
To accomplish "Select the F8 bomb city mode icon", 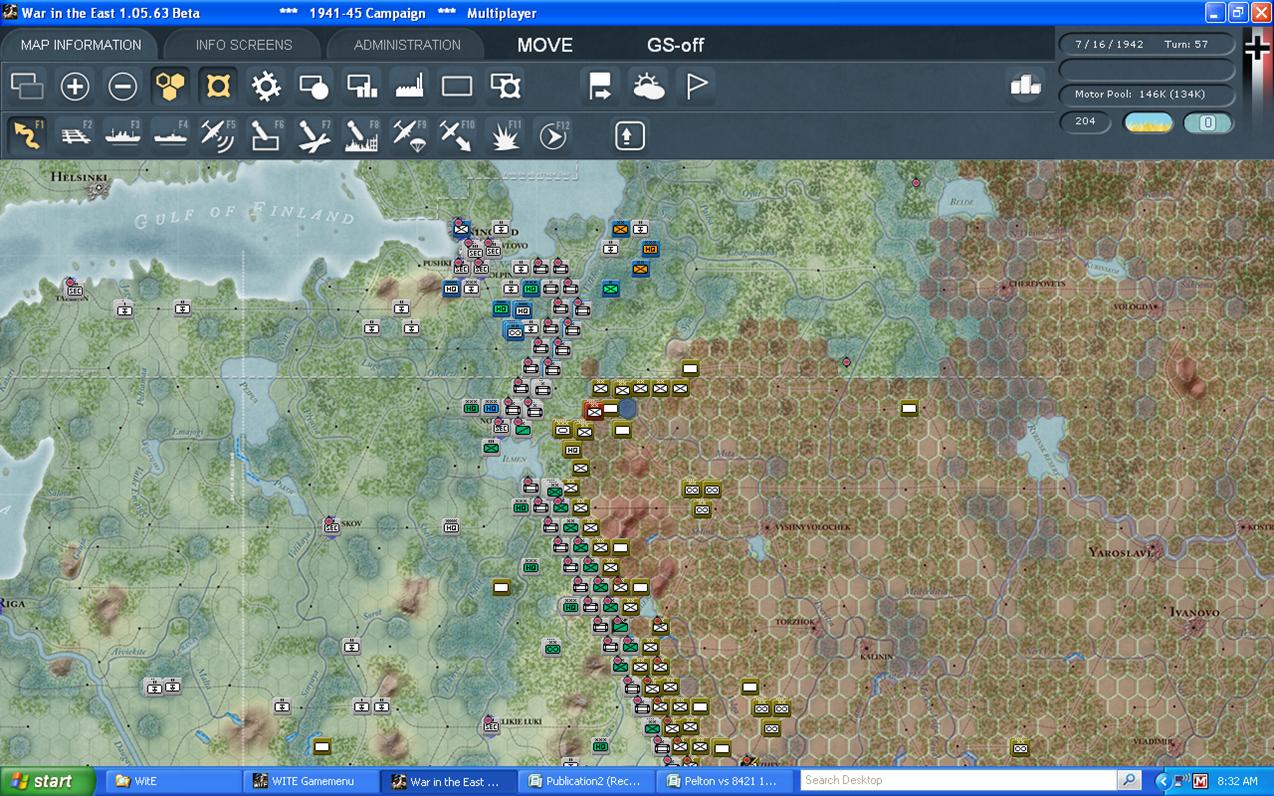I will pyautogui.click(x=362, y=135).
